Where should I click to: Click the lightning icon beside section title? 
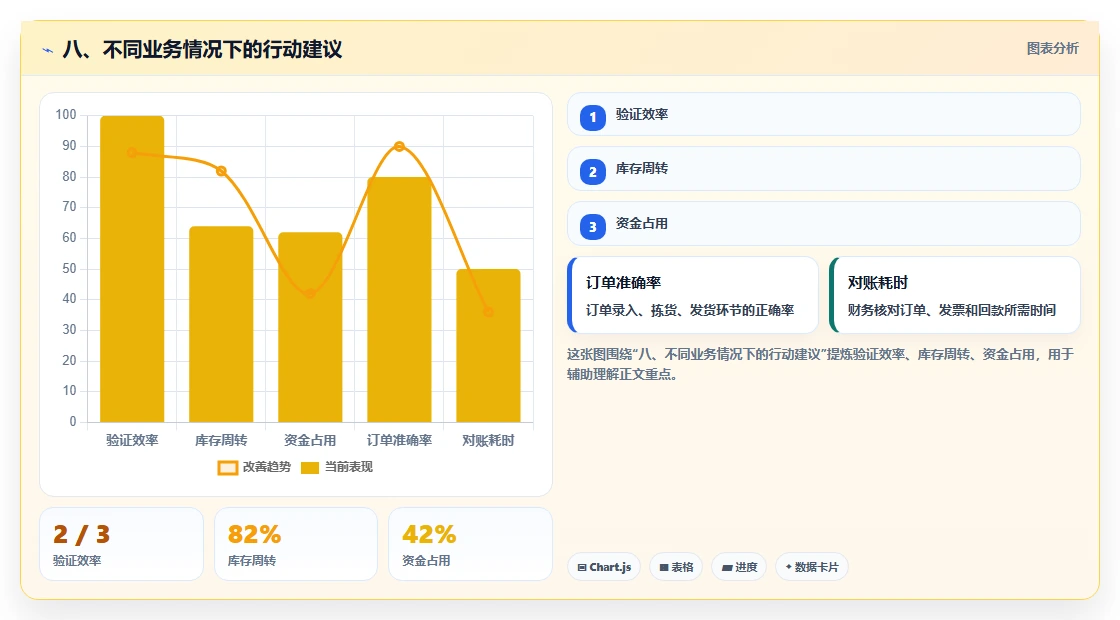(48, 50)
